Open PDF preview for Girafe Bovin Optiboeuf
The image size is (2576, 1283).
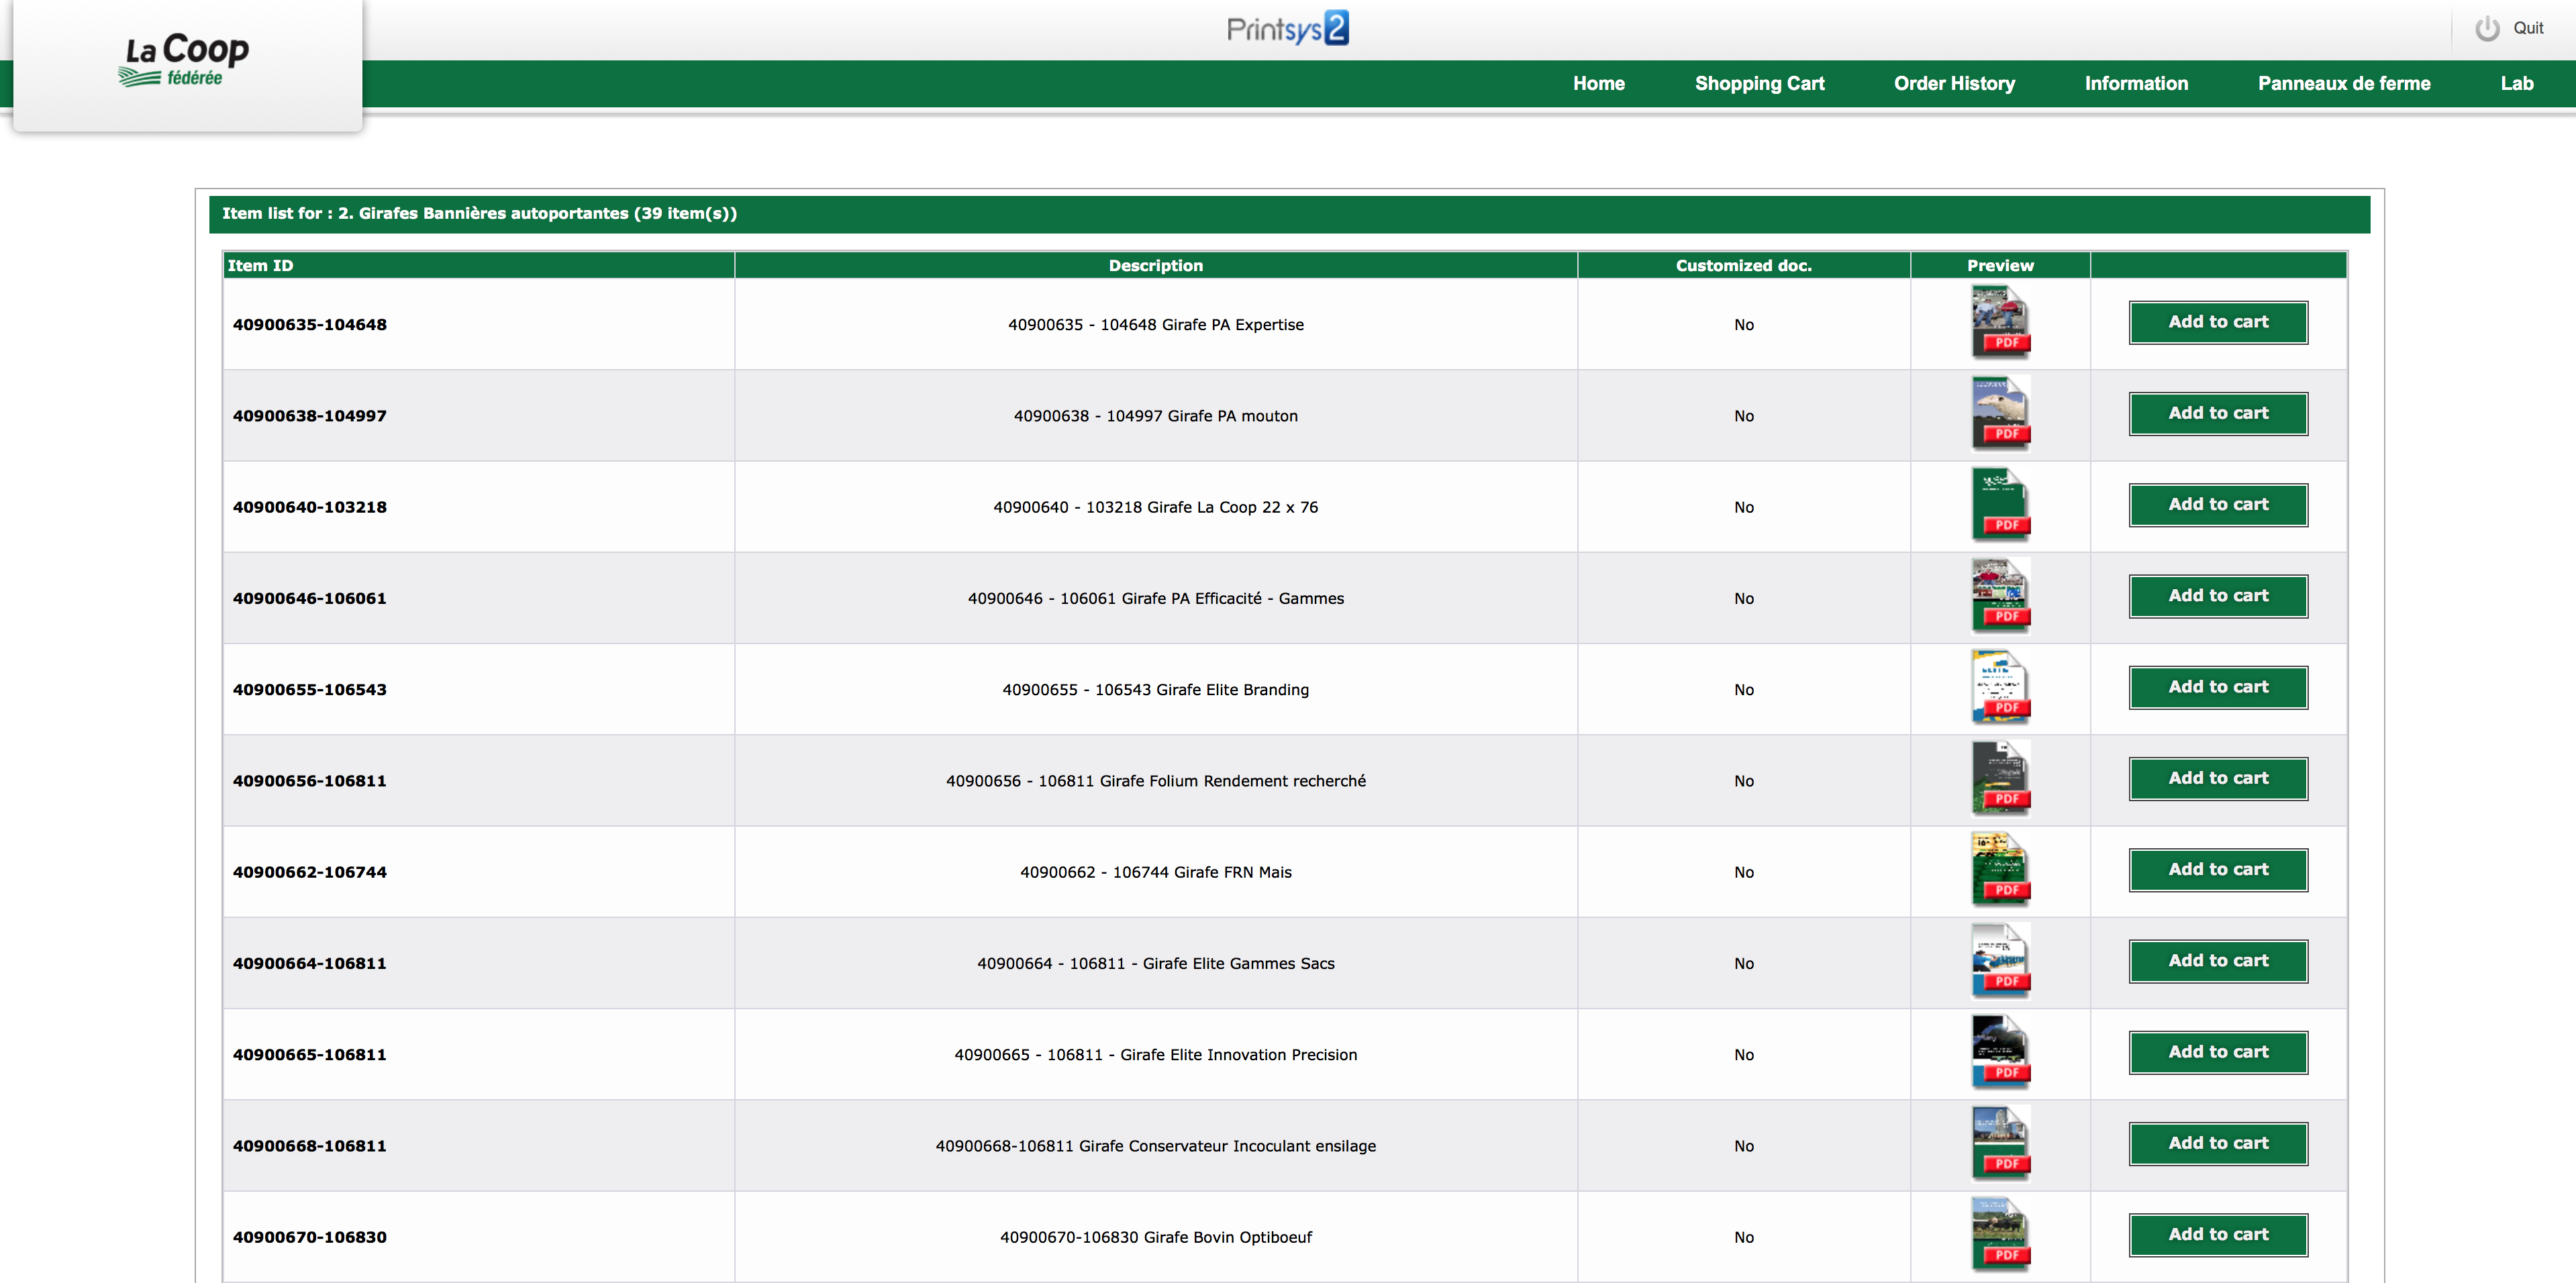(2000, 1235)
